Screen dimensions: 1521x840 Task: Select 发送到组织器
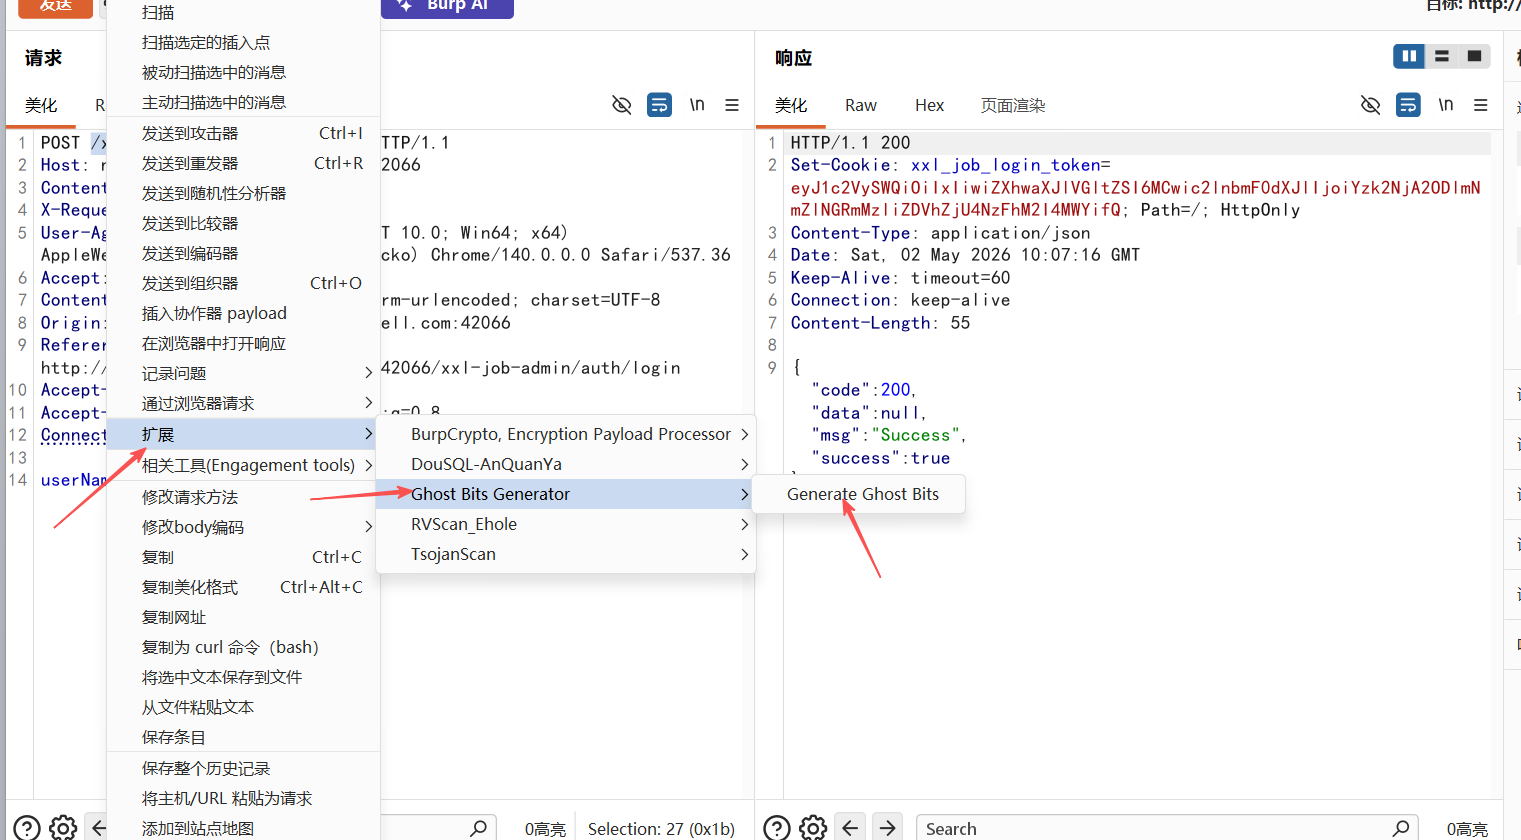point(243,283)
